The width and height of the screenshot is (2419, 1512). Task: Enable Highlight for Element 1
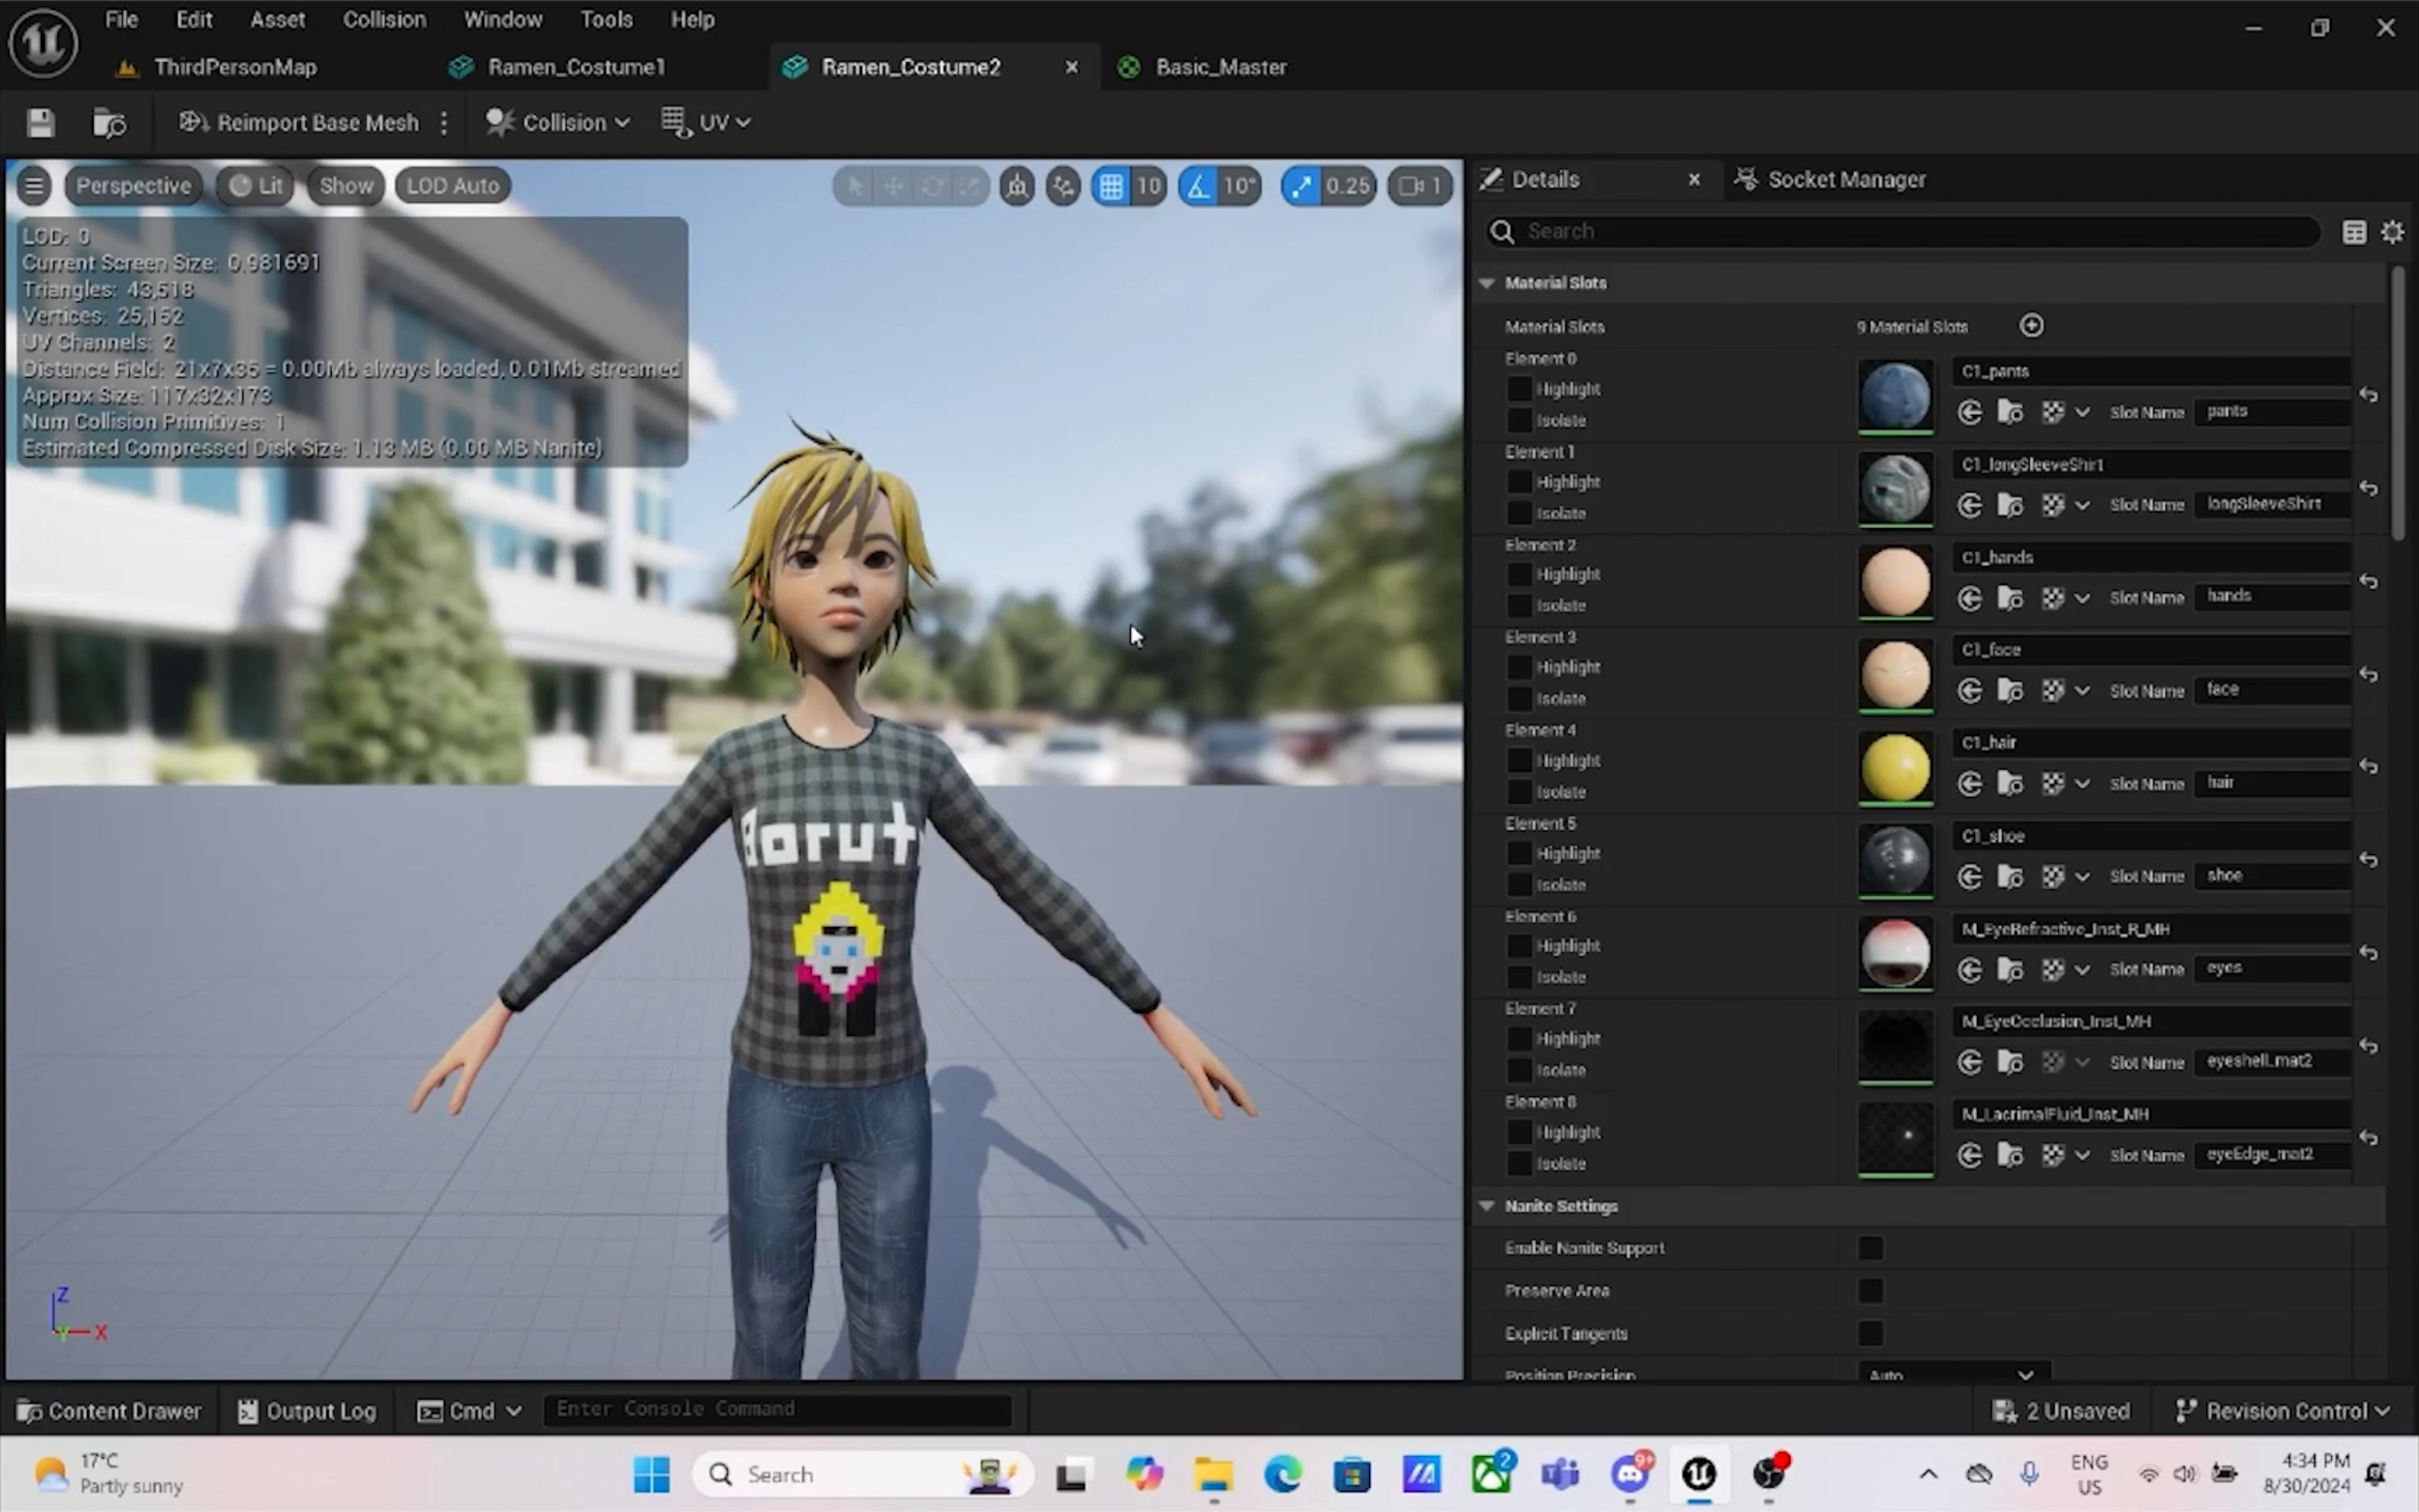(x=1519, y=482)
